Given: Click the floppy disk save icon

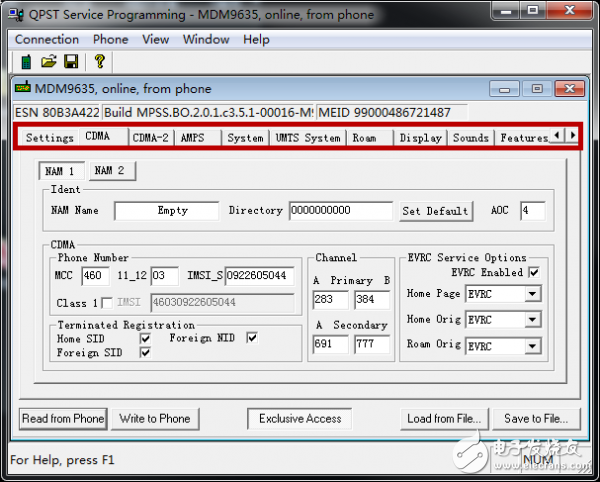Looking at the screenshot, I should (70, 61).
